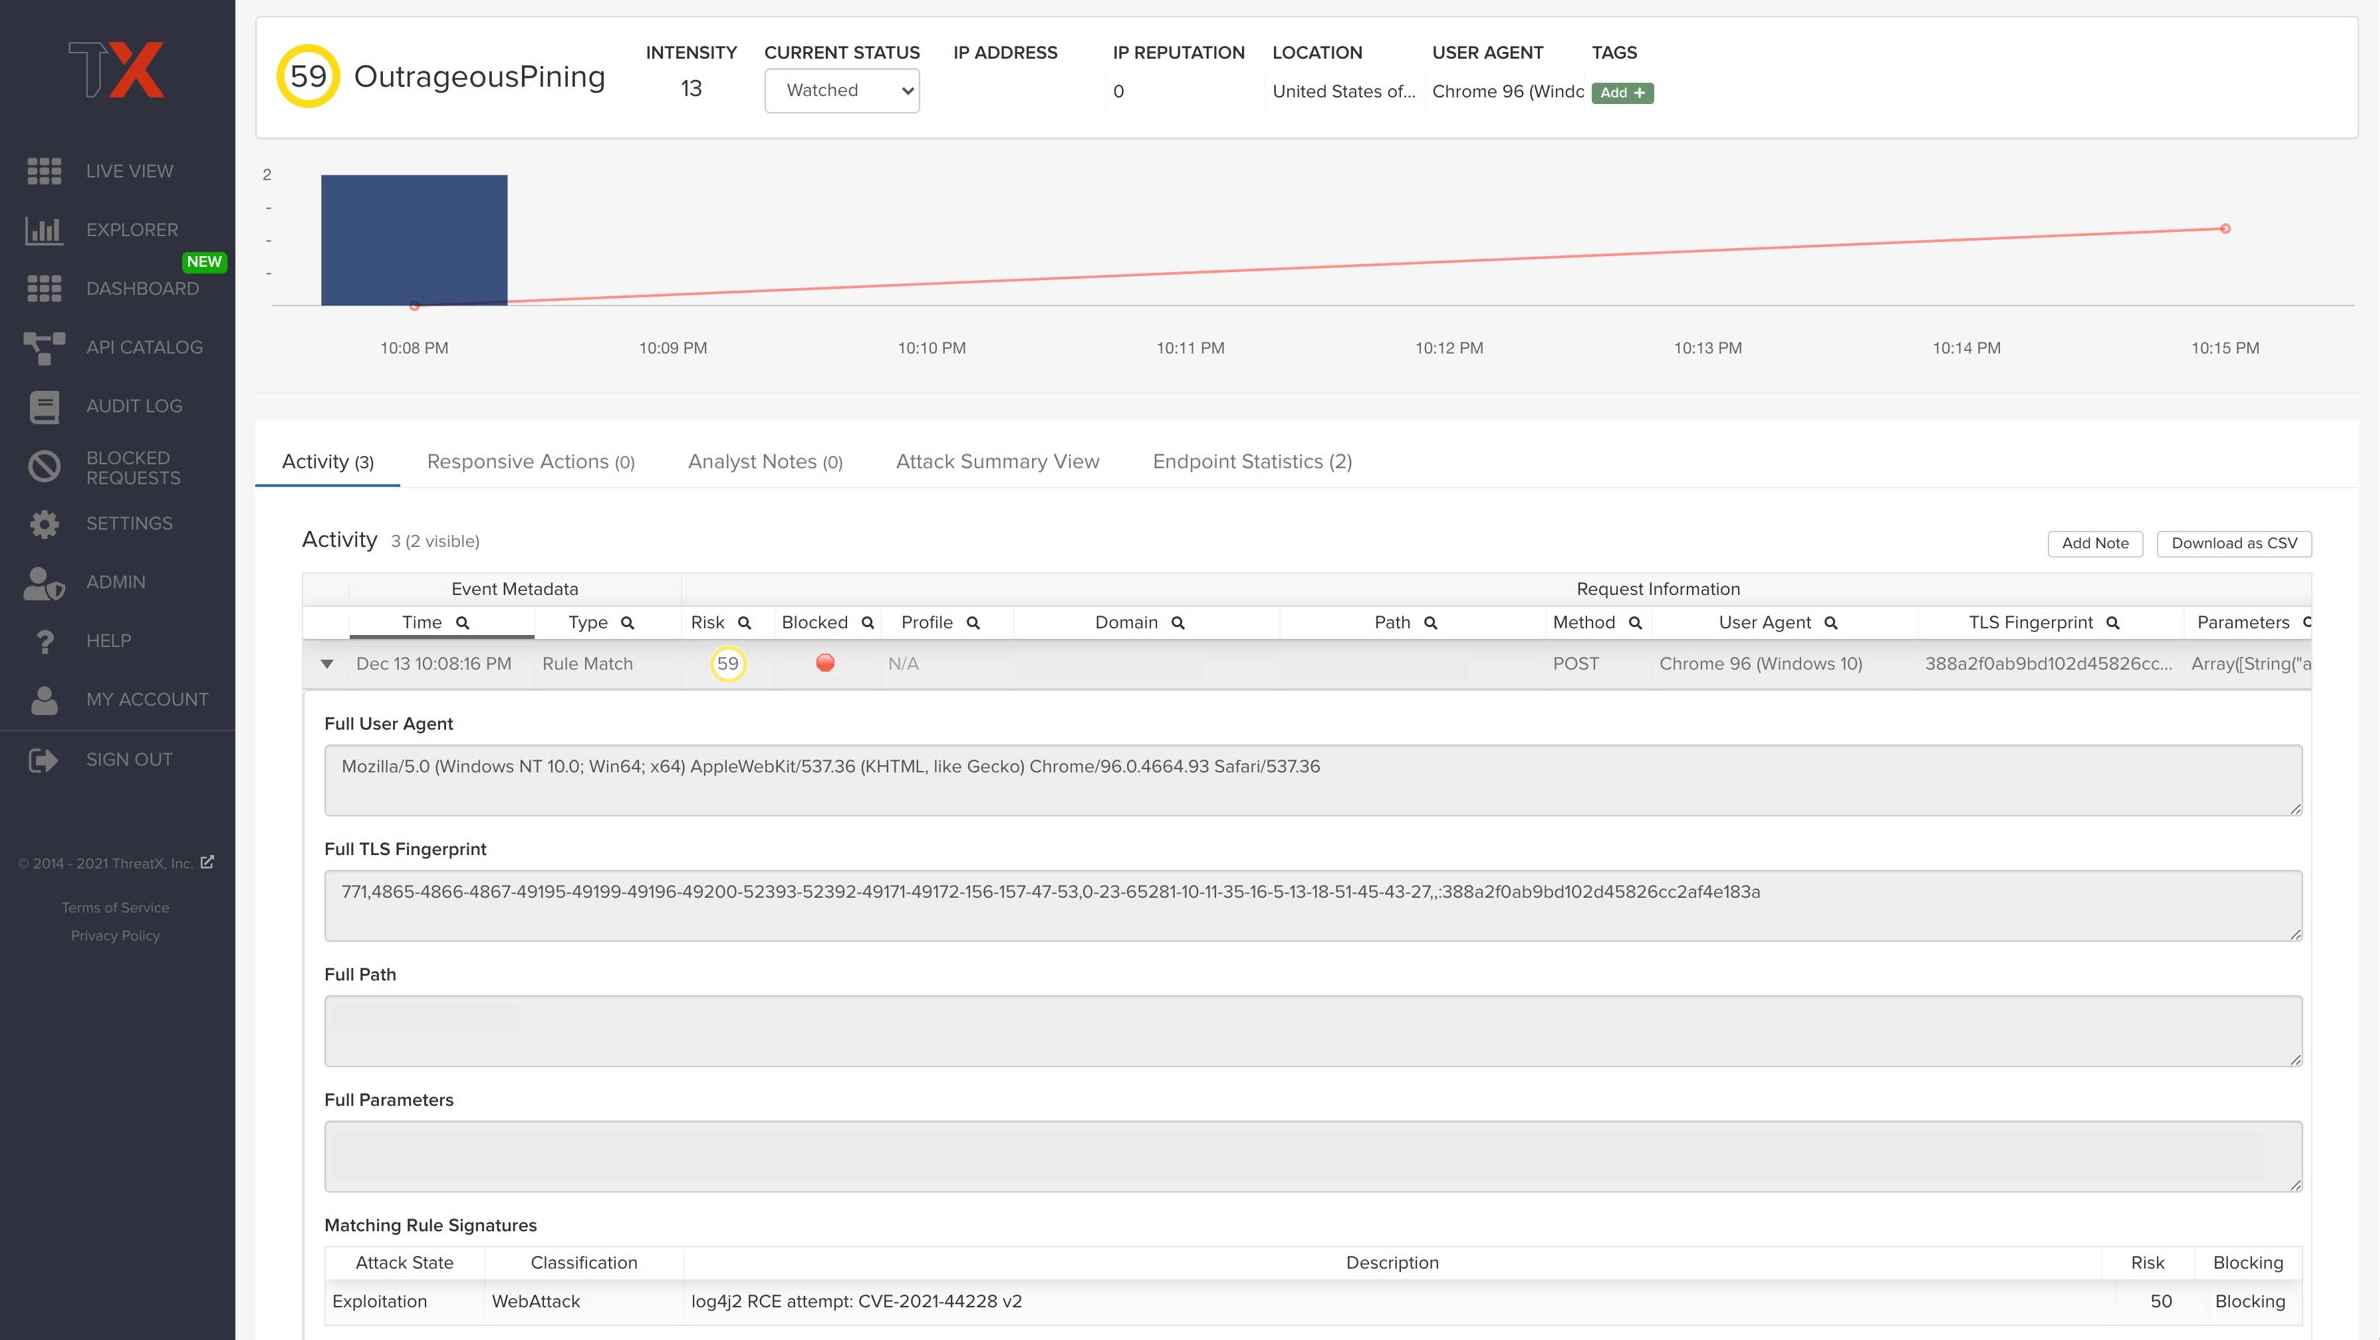This screenshot has width=2380, height=1340.
Task: Open ThreatX external link icon
Action: (207, 862)
